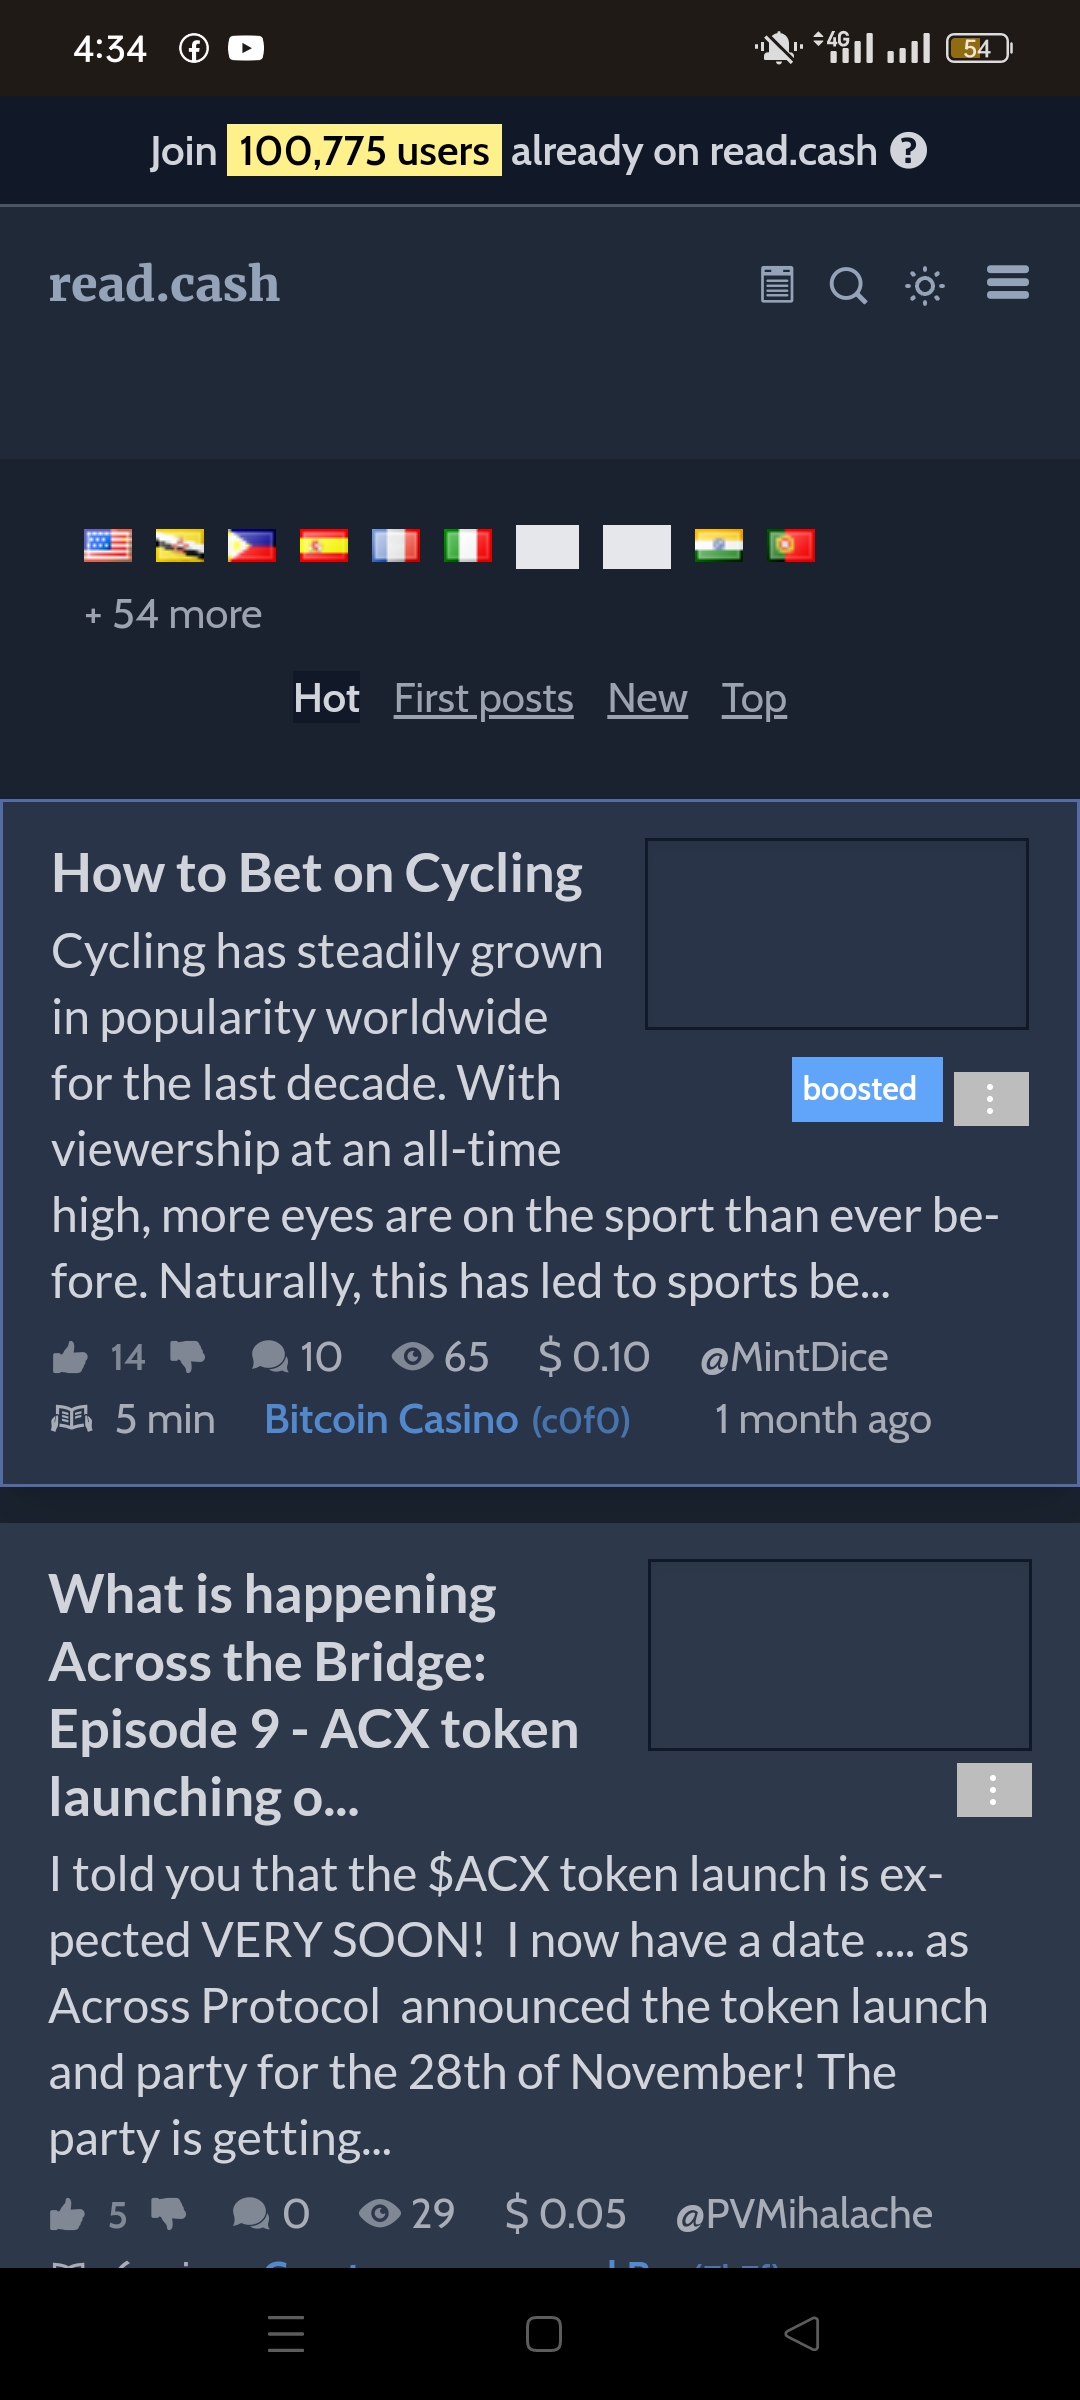The width and height of the screenshot is (1080, 2400).
Task: Open options menu for ACX token article
Action: (x=994, y=1790)
